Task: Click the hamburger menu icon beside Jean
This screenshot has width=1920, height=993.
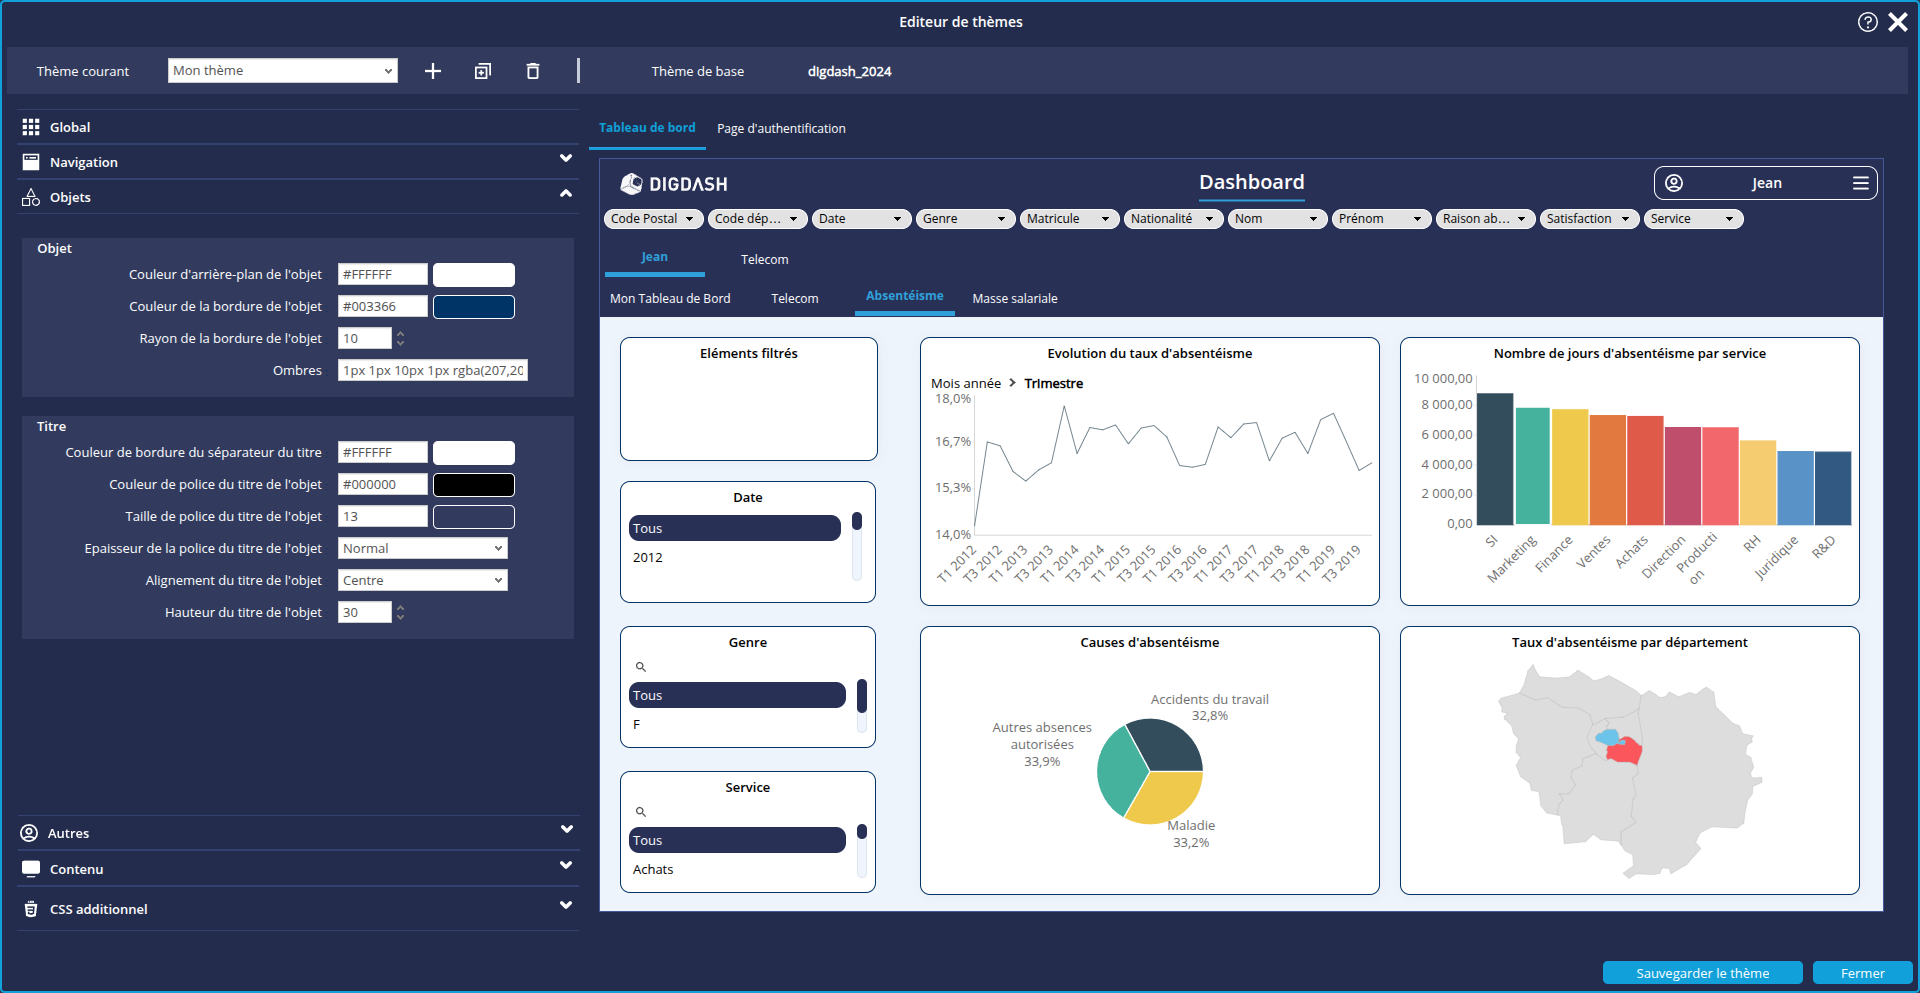Action: pyautogui.click(x=1860, y=183)
